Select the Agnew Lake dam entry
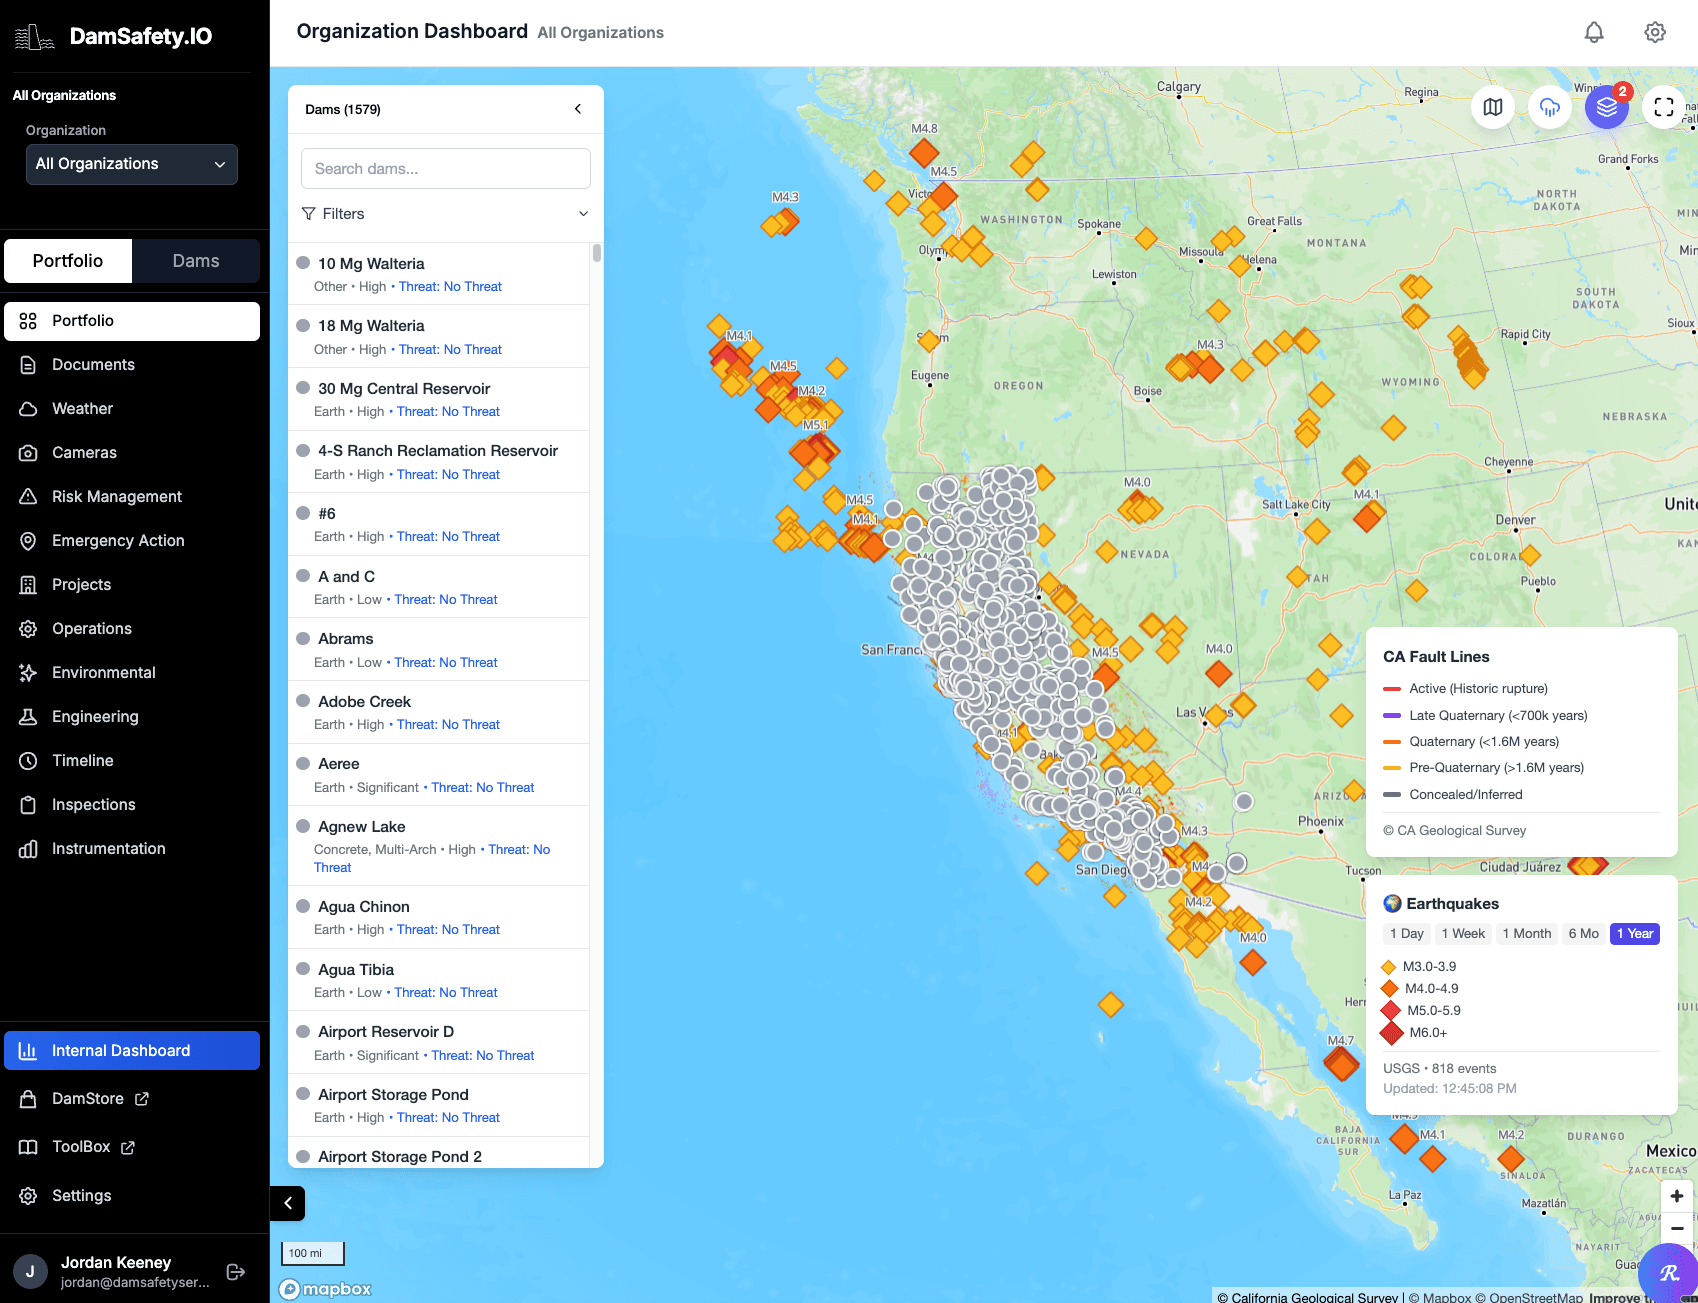The height and width of the screenshot is (1303, 1698). (438, 846)
